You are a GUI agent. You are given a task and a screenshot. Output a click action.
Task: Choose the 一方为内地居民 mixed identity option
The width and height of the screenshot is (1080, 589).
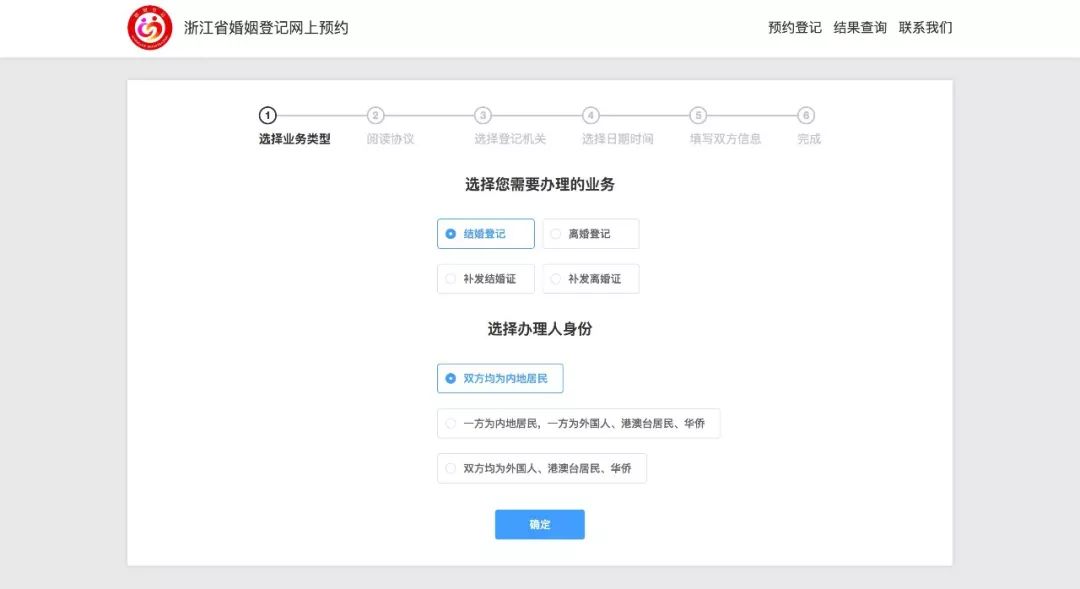click(579, 423)
